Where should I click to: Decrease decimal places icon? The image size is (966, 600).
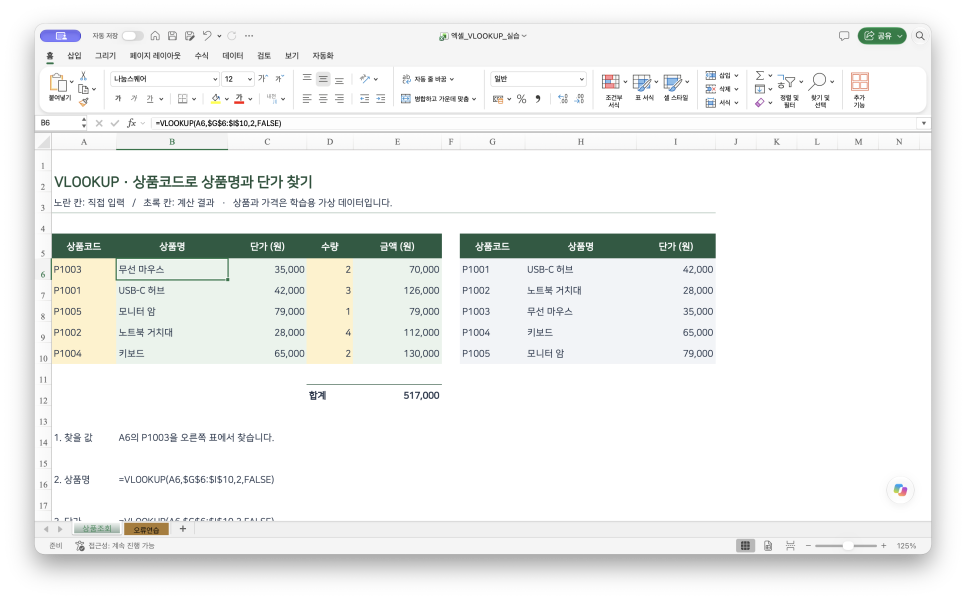coord(579,99)
